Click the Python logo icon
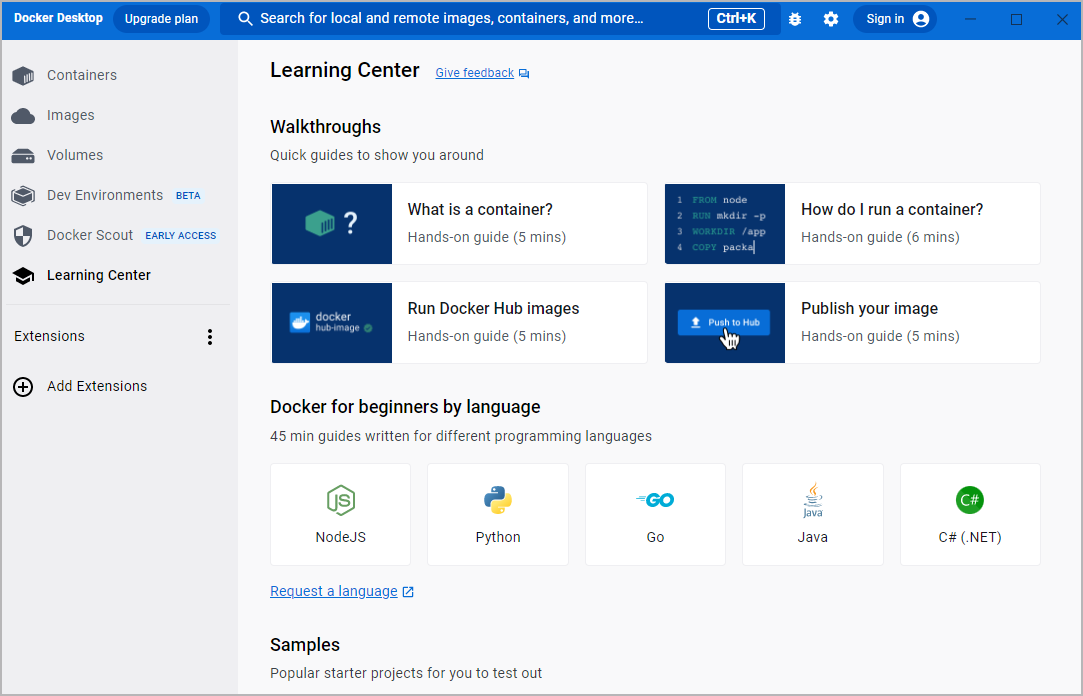 [x=498, y=501]
